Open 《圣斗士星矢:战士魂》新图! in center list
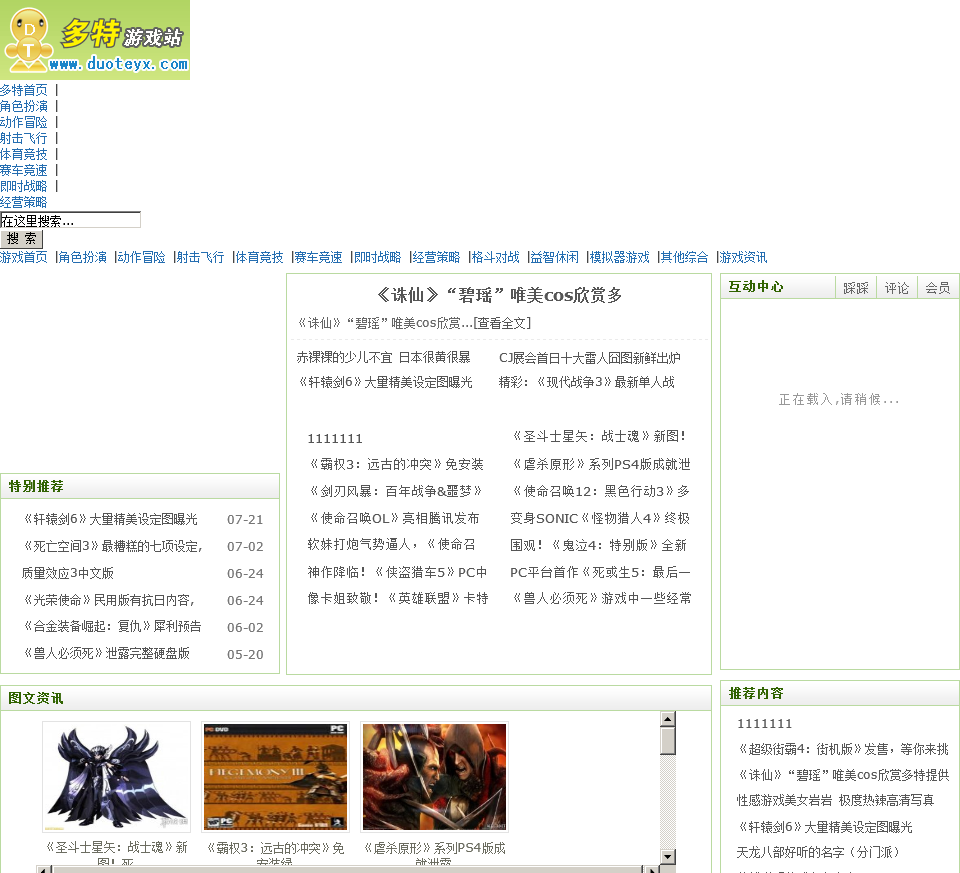Screen dimensions: 960x873 tap(599, 436)
